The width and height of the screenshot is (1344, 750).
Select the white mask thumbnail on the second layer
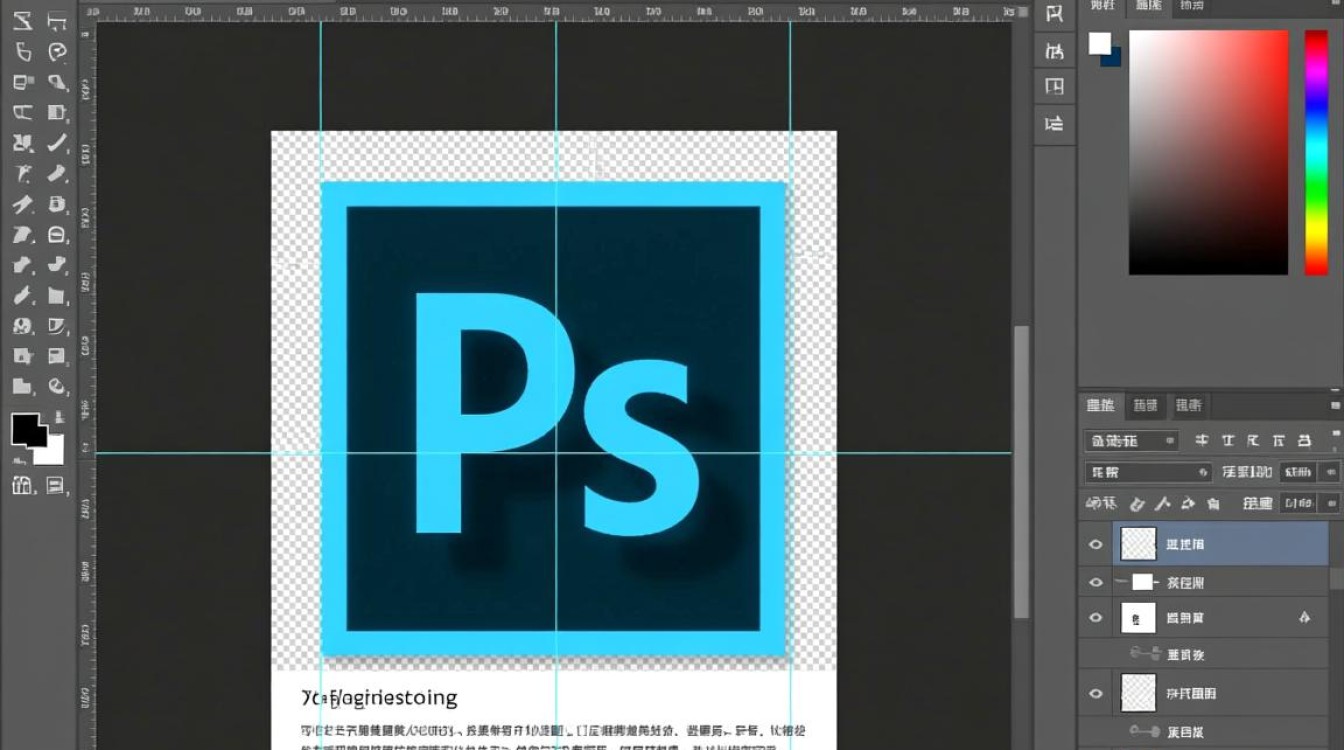click(1142, 582)
